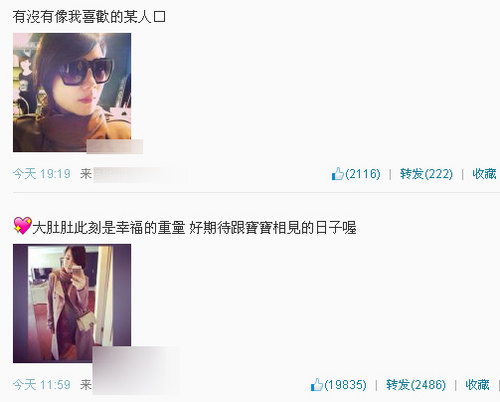
Task: Open the 今天 19:19 timestamp link
Action: tap(42, 174)
